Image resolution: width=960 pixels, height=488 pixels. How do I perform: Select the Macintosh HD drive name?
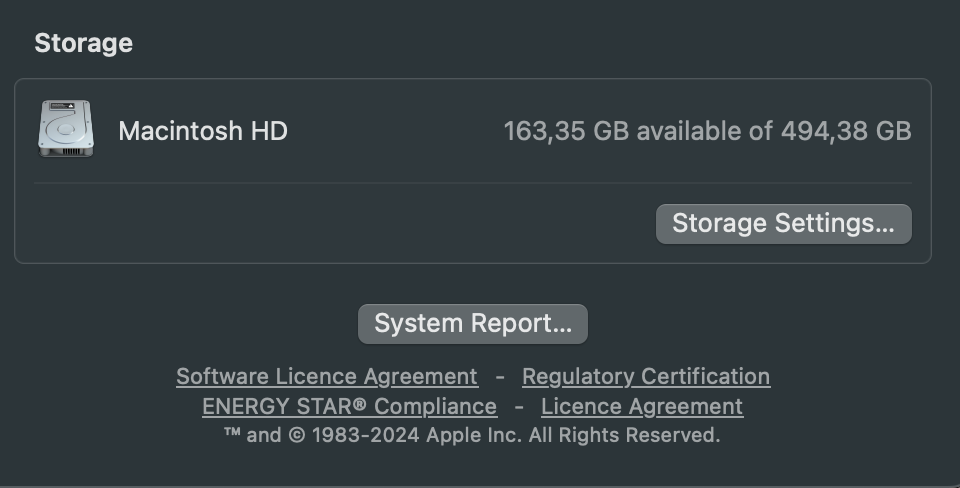pyautogui.click(x=203, y=131)
